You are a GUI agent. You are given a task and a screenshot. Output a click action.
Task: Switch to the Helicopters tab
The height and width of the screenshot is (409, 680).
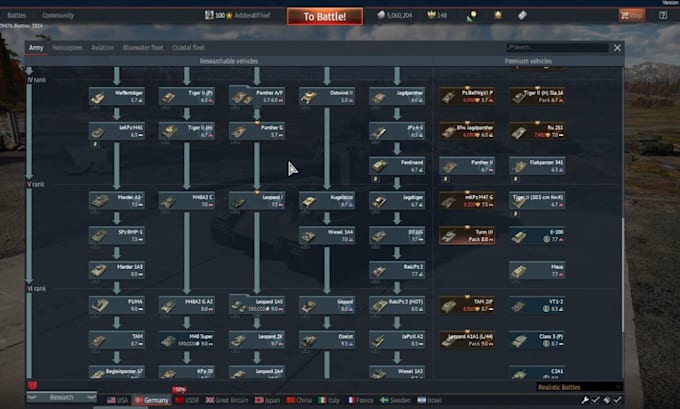[67, 48]
